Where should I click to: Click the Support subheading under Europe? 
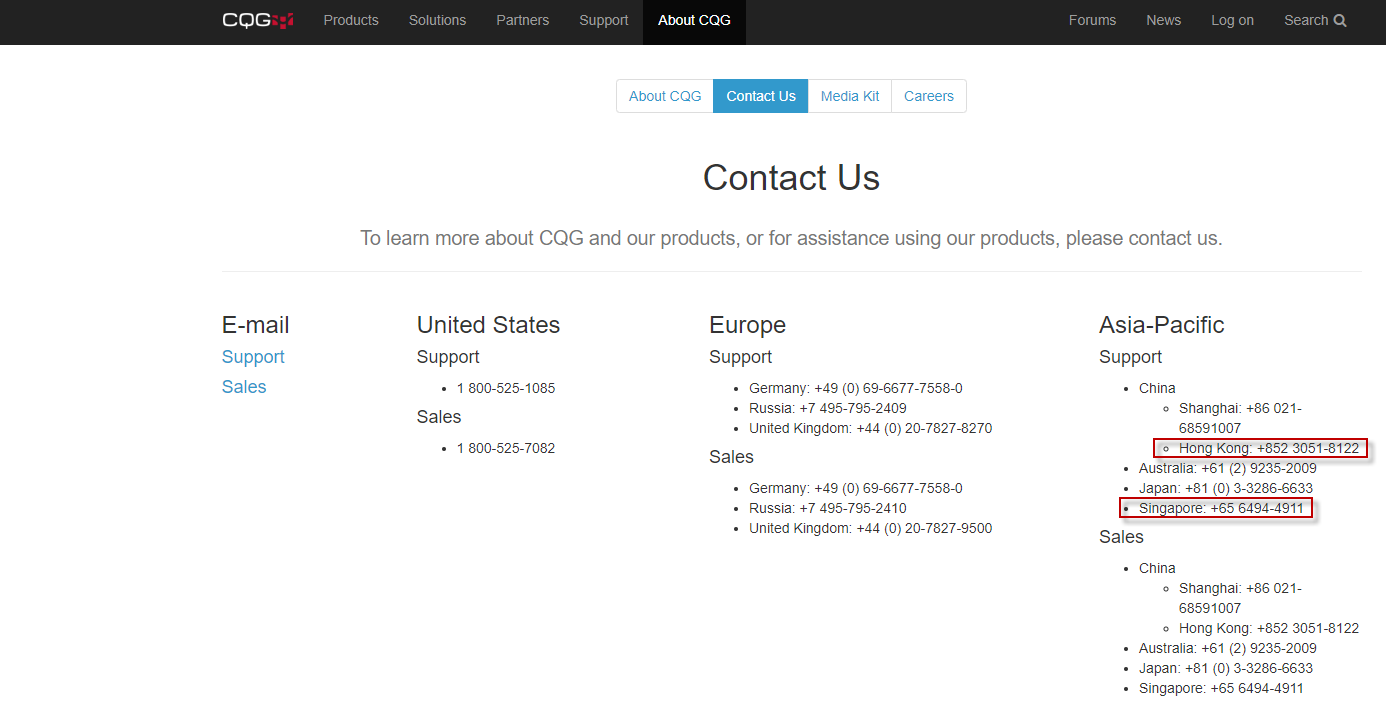click(x=740, y=357)
